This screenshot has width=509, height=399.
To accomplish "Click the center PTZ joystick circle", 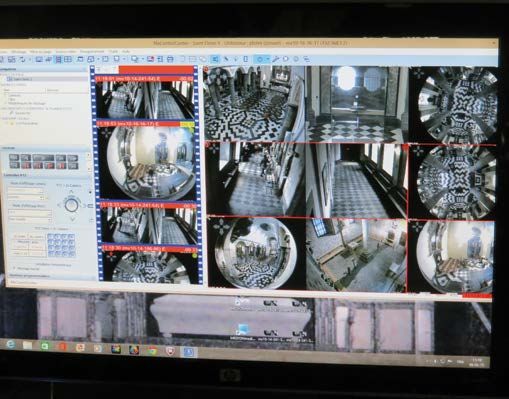I will click(x=71, y=205).
